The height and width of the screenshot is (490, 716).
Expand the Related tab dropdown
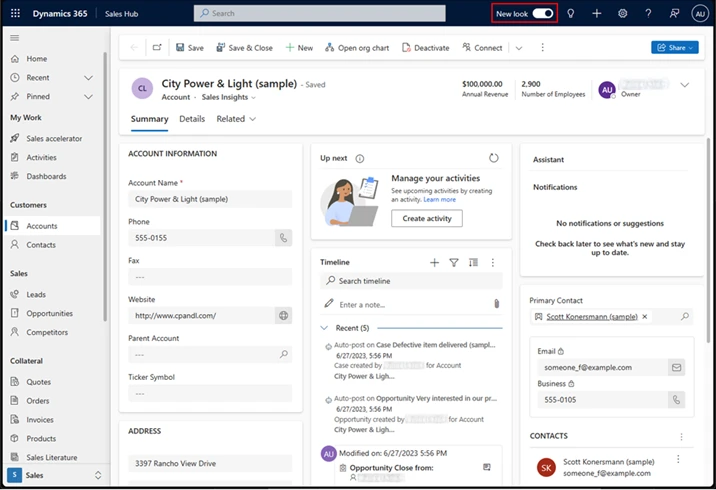pos(237,119)
